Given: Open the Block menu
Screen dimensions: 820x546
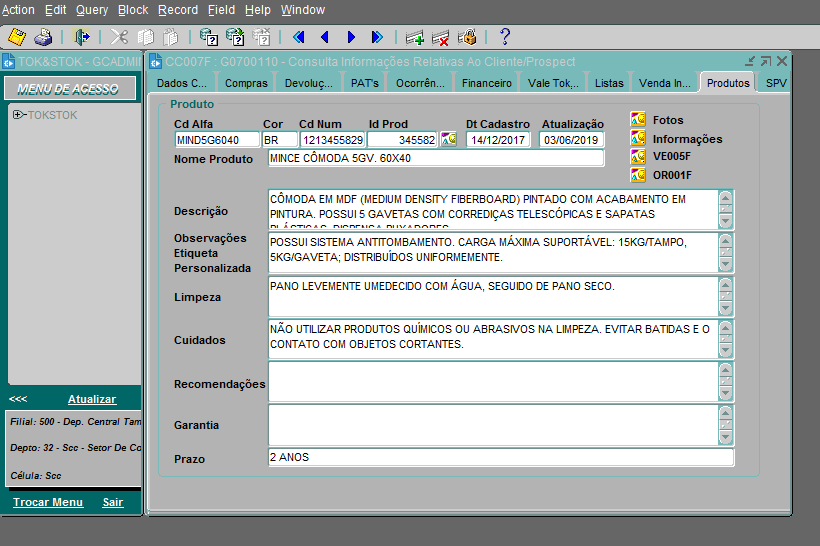Looking at the screenshot, I should click(133, 10).
